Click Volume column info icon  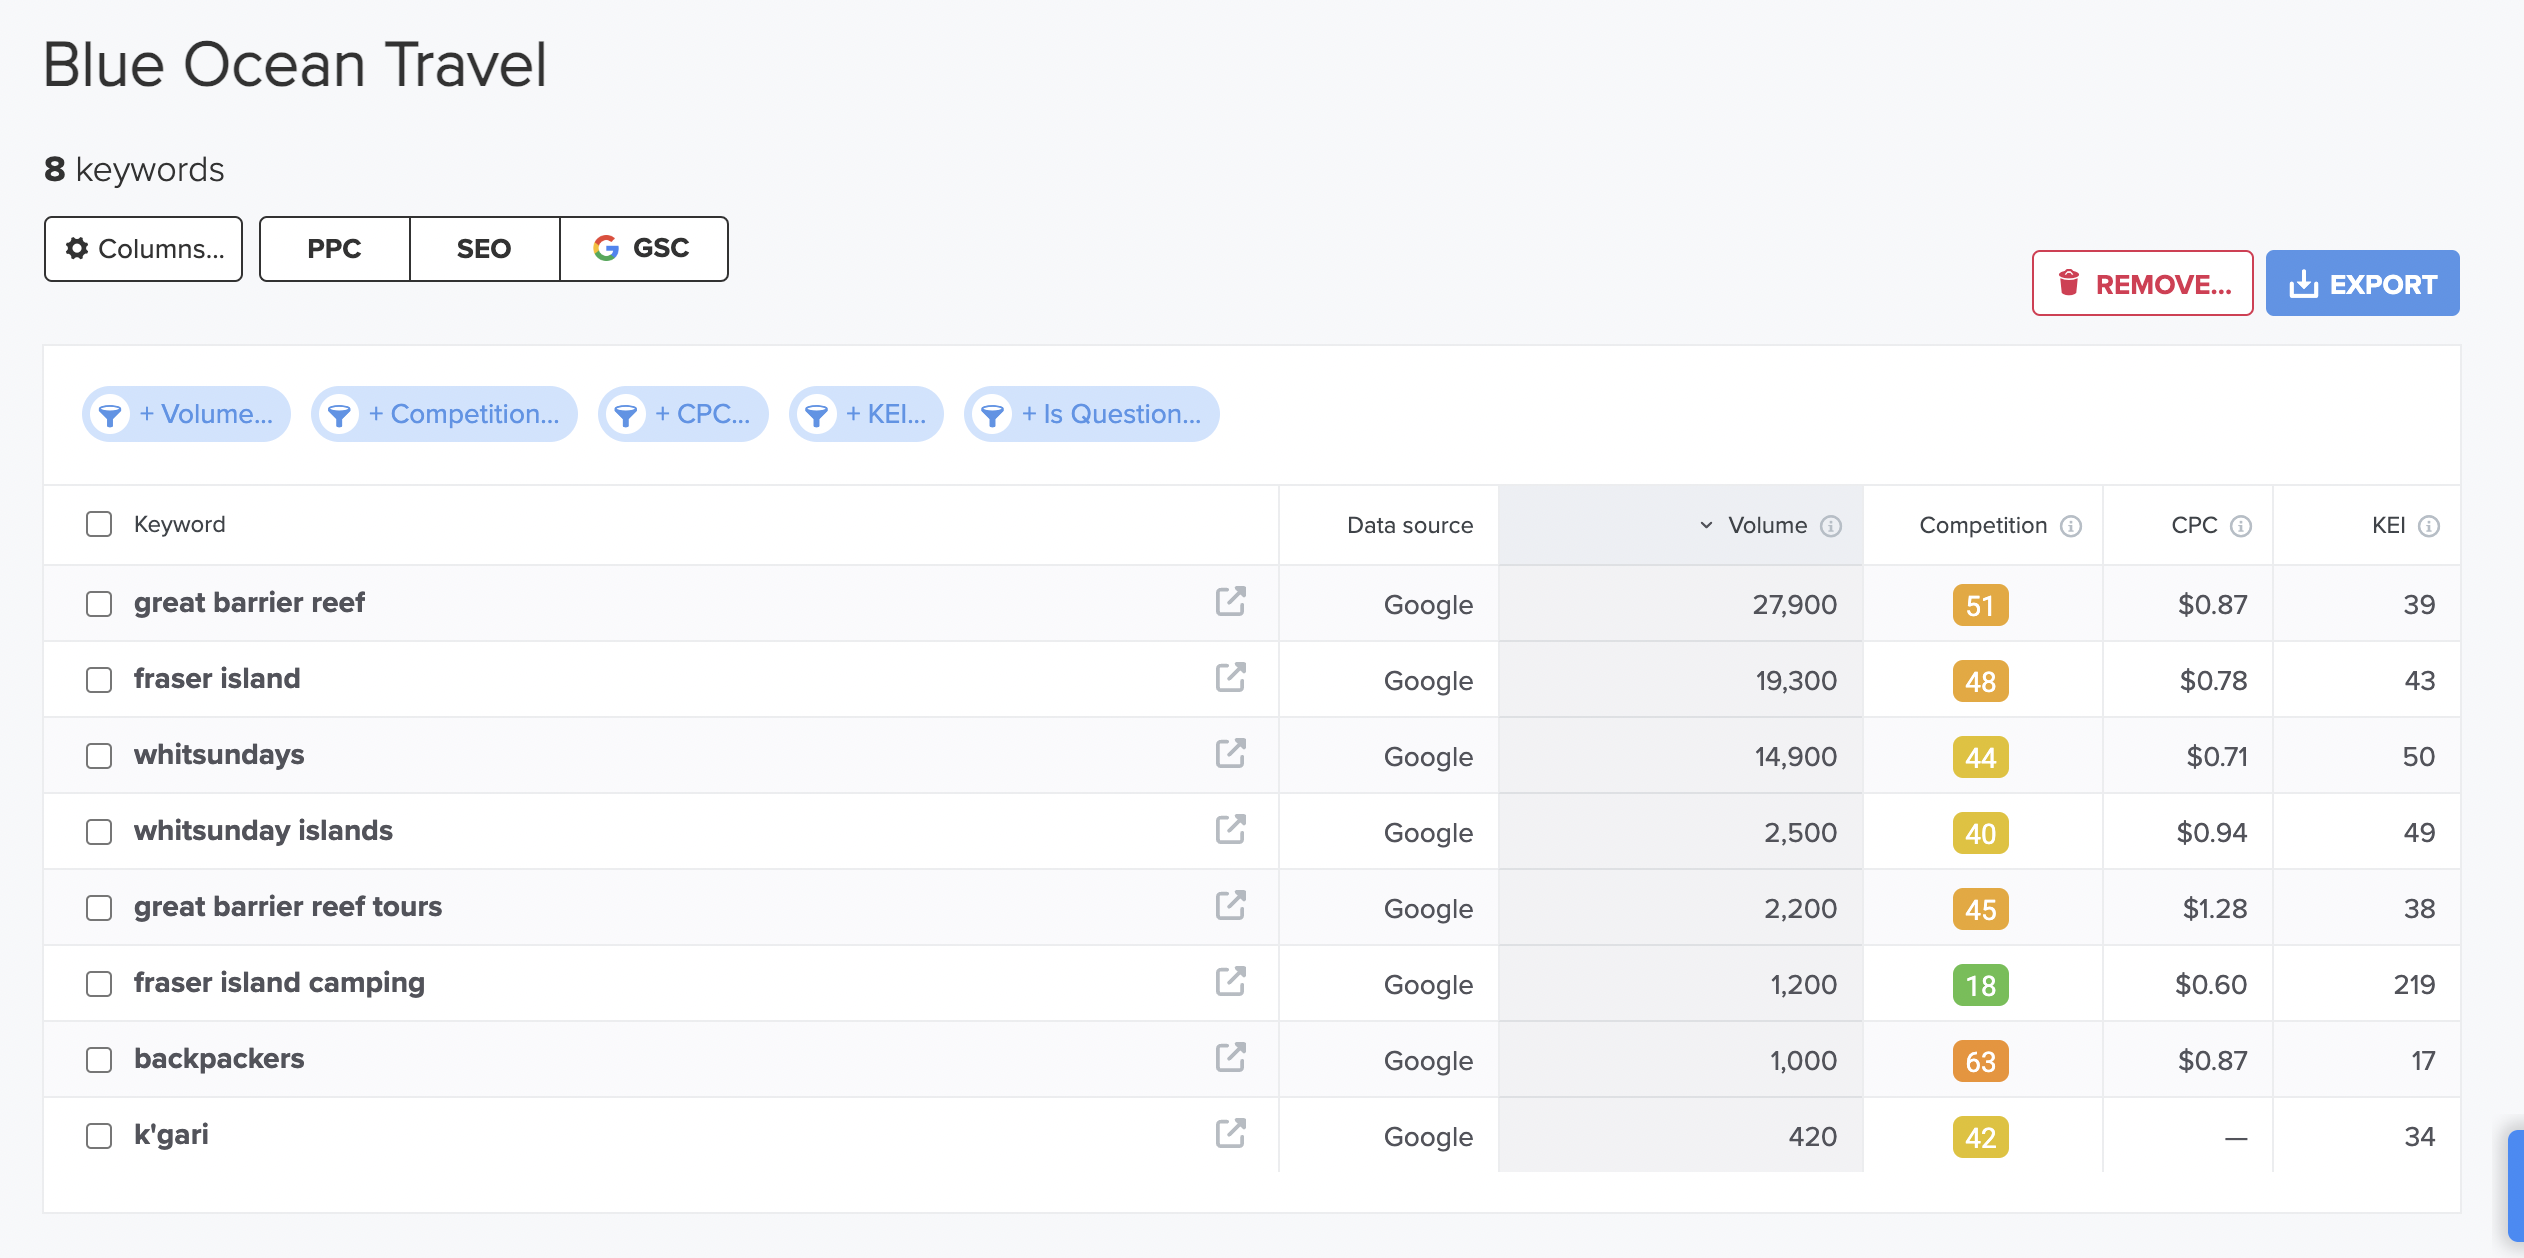(x=1831, y=526)
